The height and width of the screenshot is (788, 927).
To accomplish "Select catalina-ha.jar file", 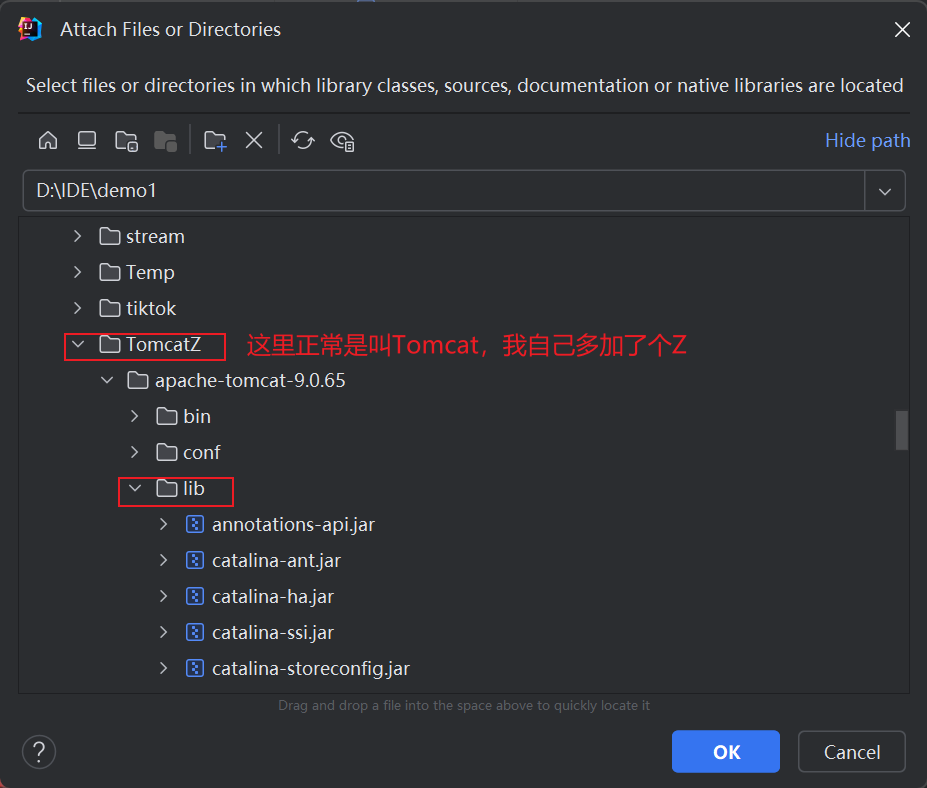I will tap(273, 597).
